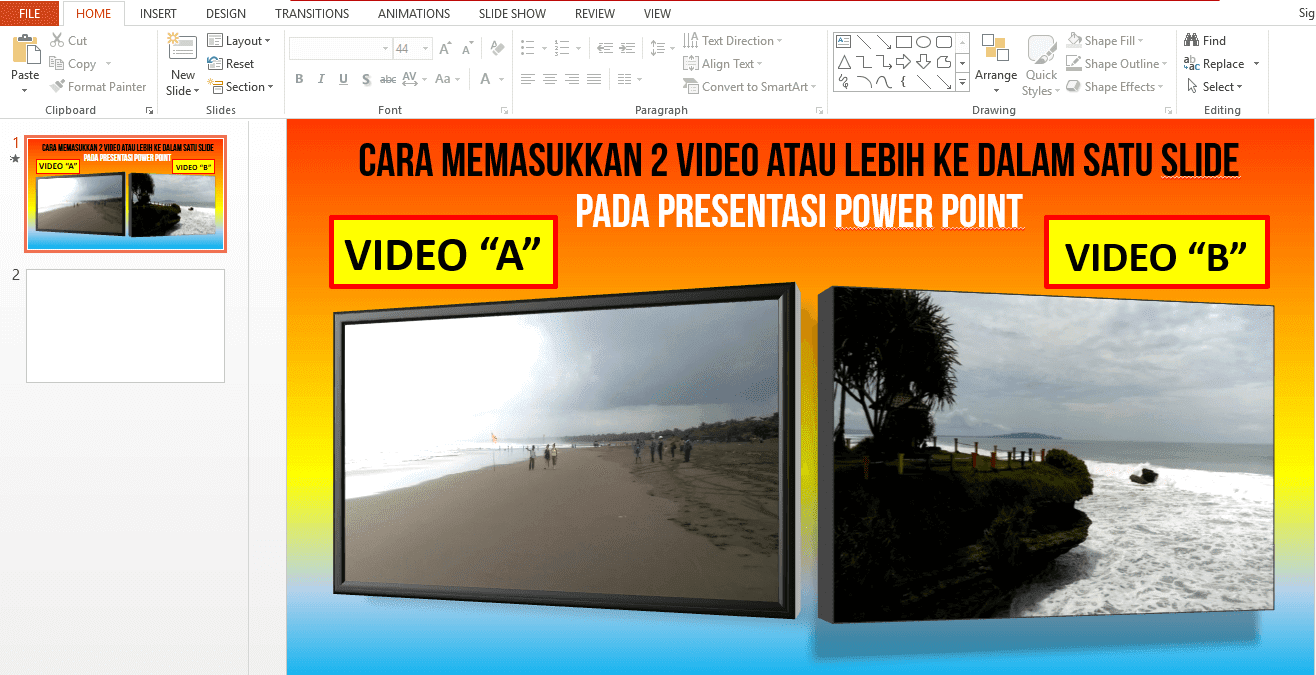Open the Clipboard pane launcher
The height and width of the screenshot is (675, 1316).
[149, 110]
